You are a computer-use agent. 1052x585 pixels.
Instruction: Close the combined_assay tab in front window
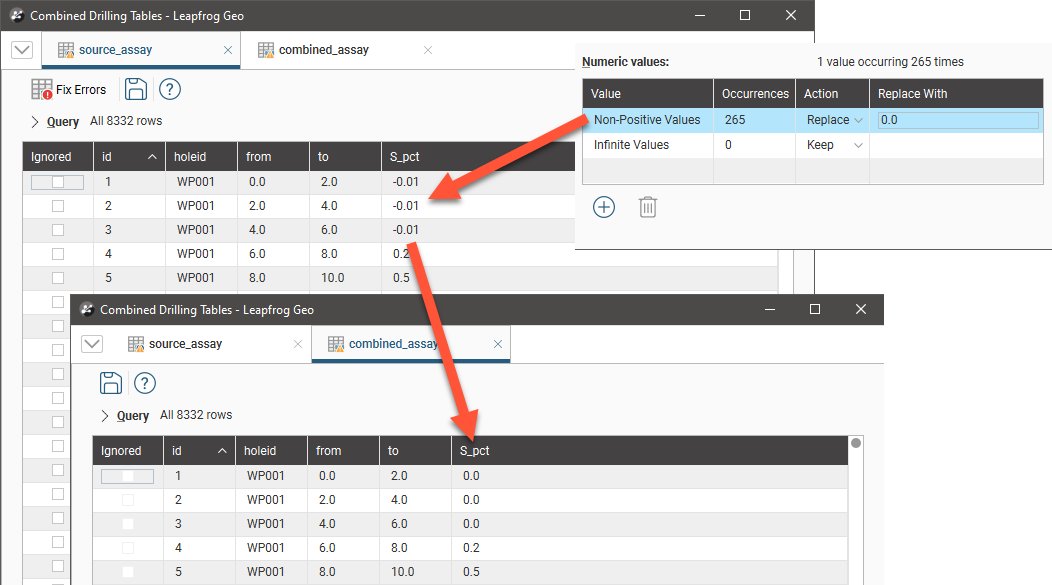[498, 343]
